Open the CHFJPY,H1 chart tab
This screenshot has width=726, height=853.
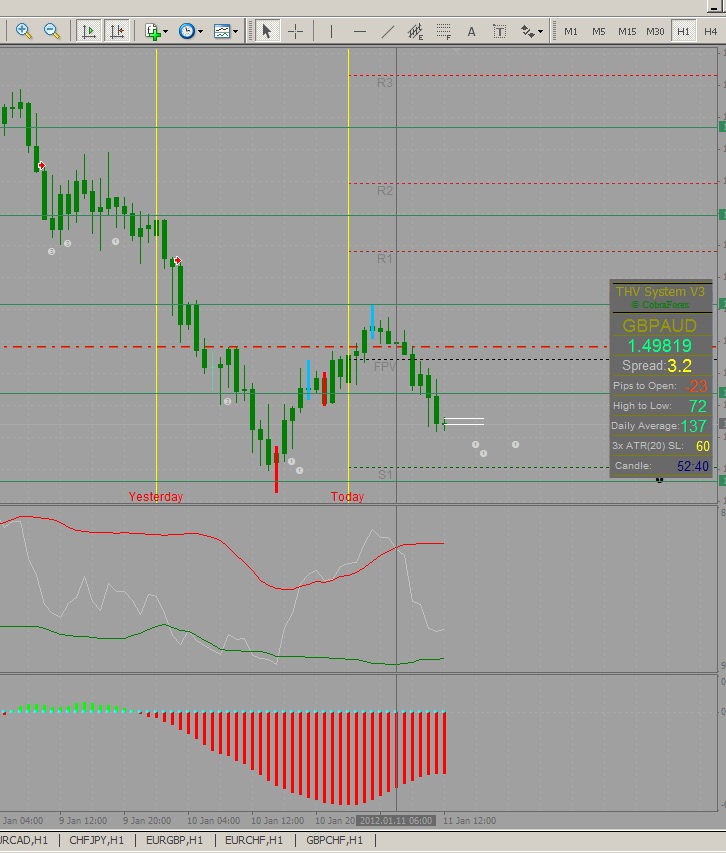pos(97,840)
